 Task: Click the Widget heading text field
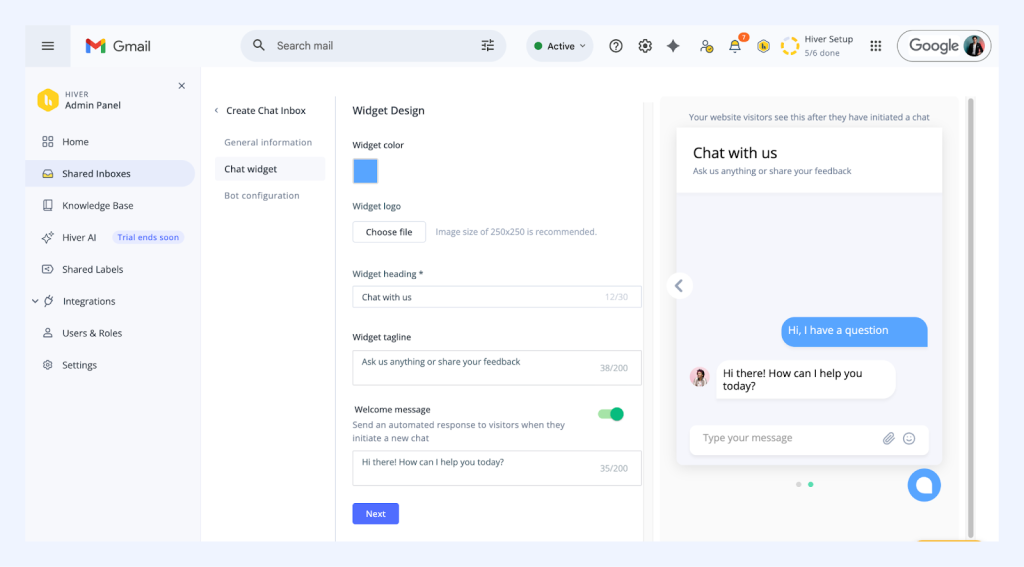[480, 297]
